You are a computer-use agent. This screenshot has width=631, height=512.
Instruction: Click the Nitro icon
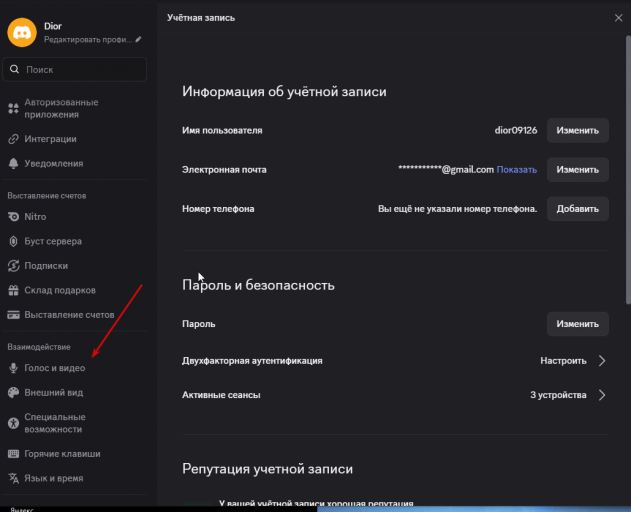click(x=13, y=217)
